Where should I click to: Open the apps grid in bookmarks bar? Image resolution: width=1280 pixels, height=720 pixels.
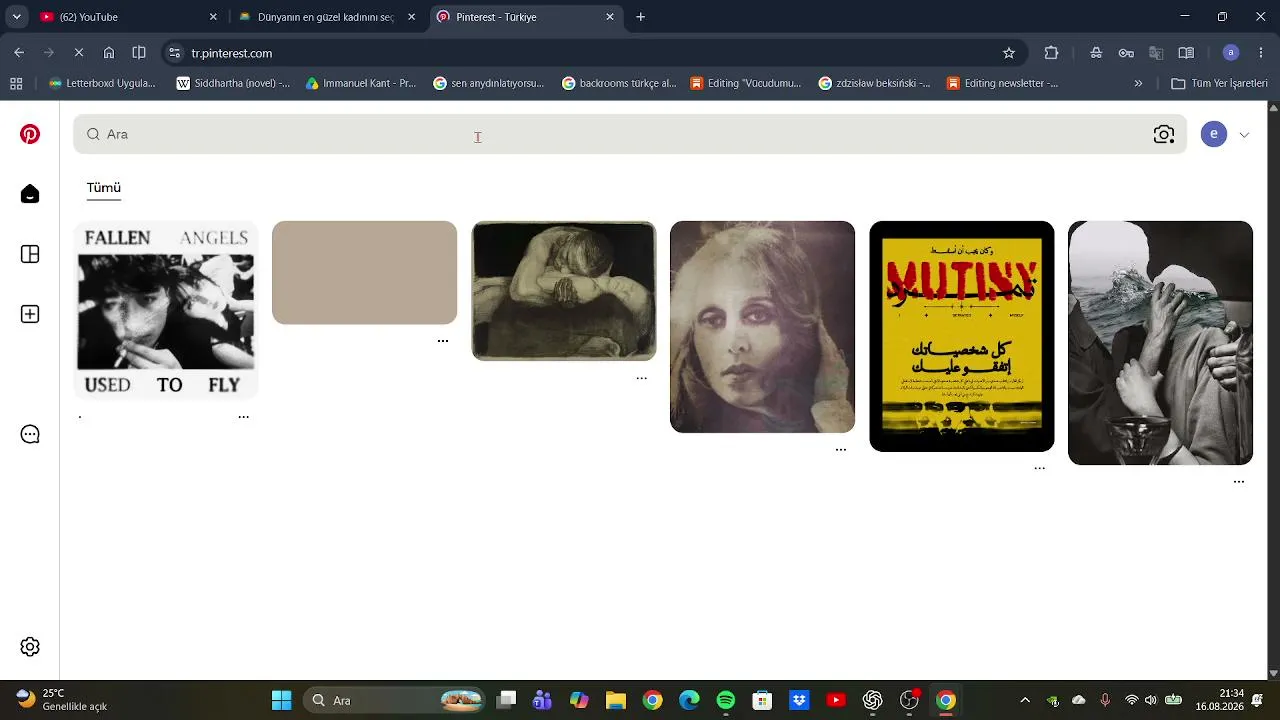point(16,84)
